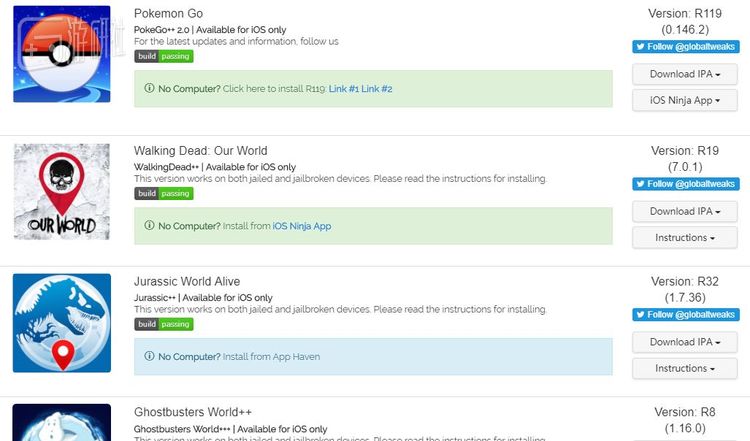The height and width of the screenshot is (441, 750).
Task: Click the Pokemon Go app icon
Action: pyautogui.click(x=62, y=54)
